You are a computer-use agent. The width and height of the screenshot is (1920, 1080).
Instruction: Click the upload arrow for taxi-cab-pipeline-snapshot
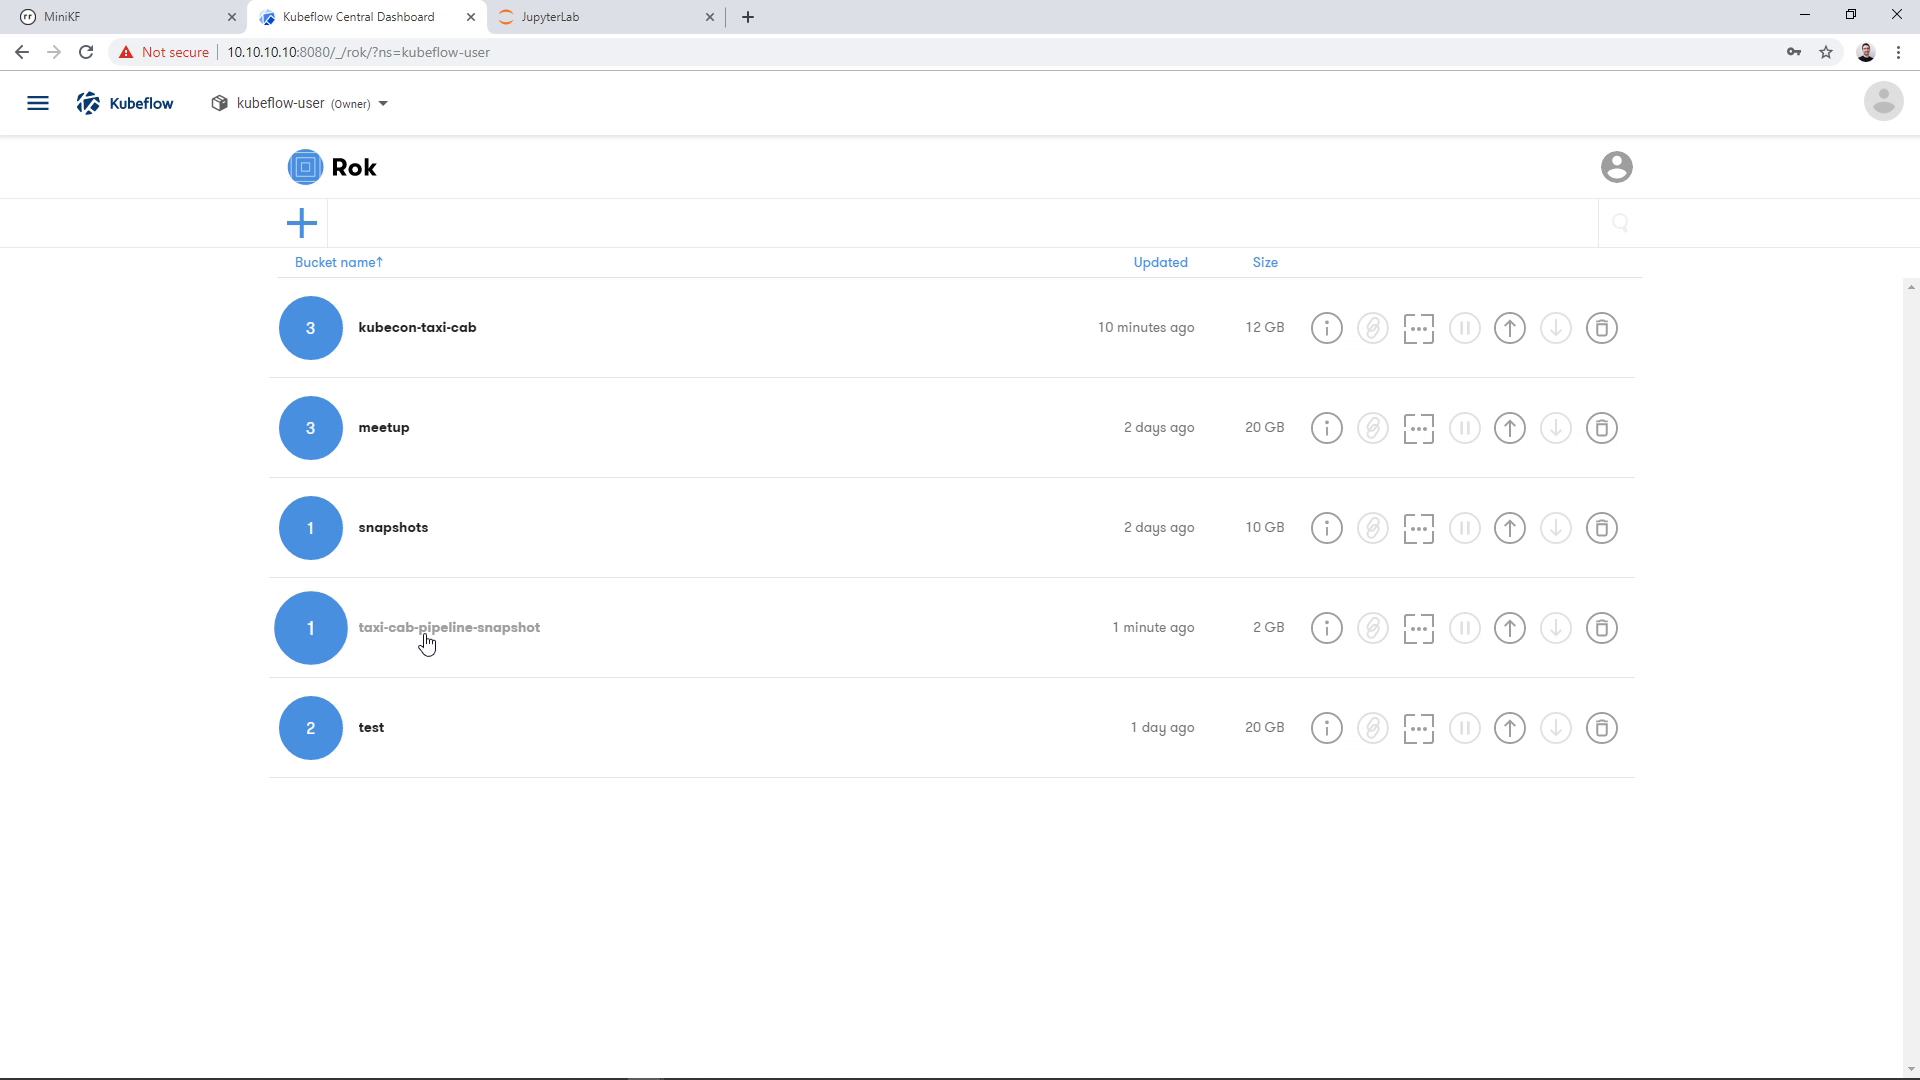(x=1510, y=628)
